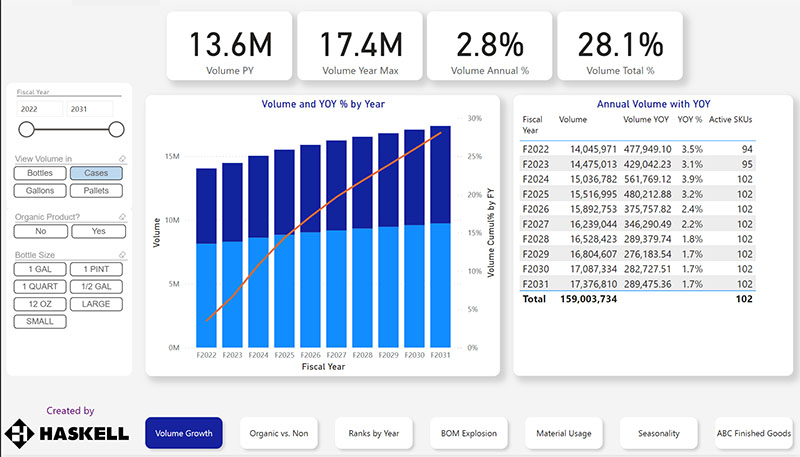The image size is (800, 457).
Task: Filter Organic Product to No
Action: 41,231
